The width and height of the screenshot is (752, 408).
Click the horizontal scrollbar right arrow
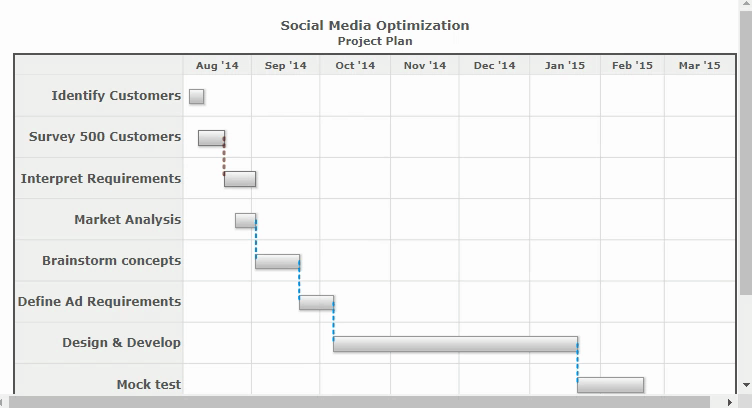730,402
